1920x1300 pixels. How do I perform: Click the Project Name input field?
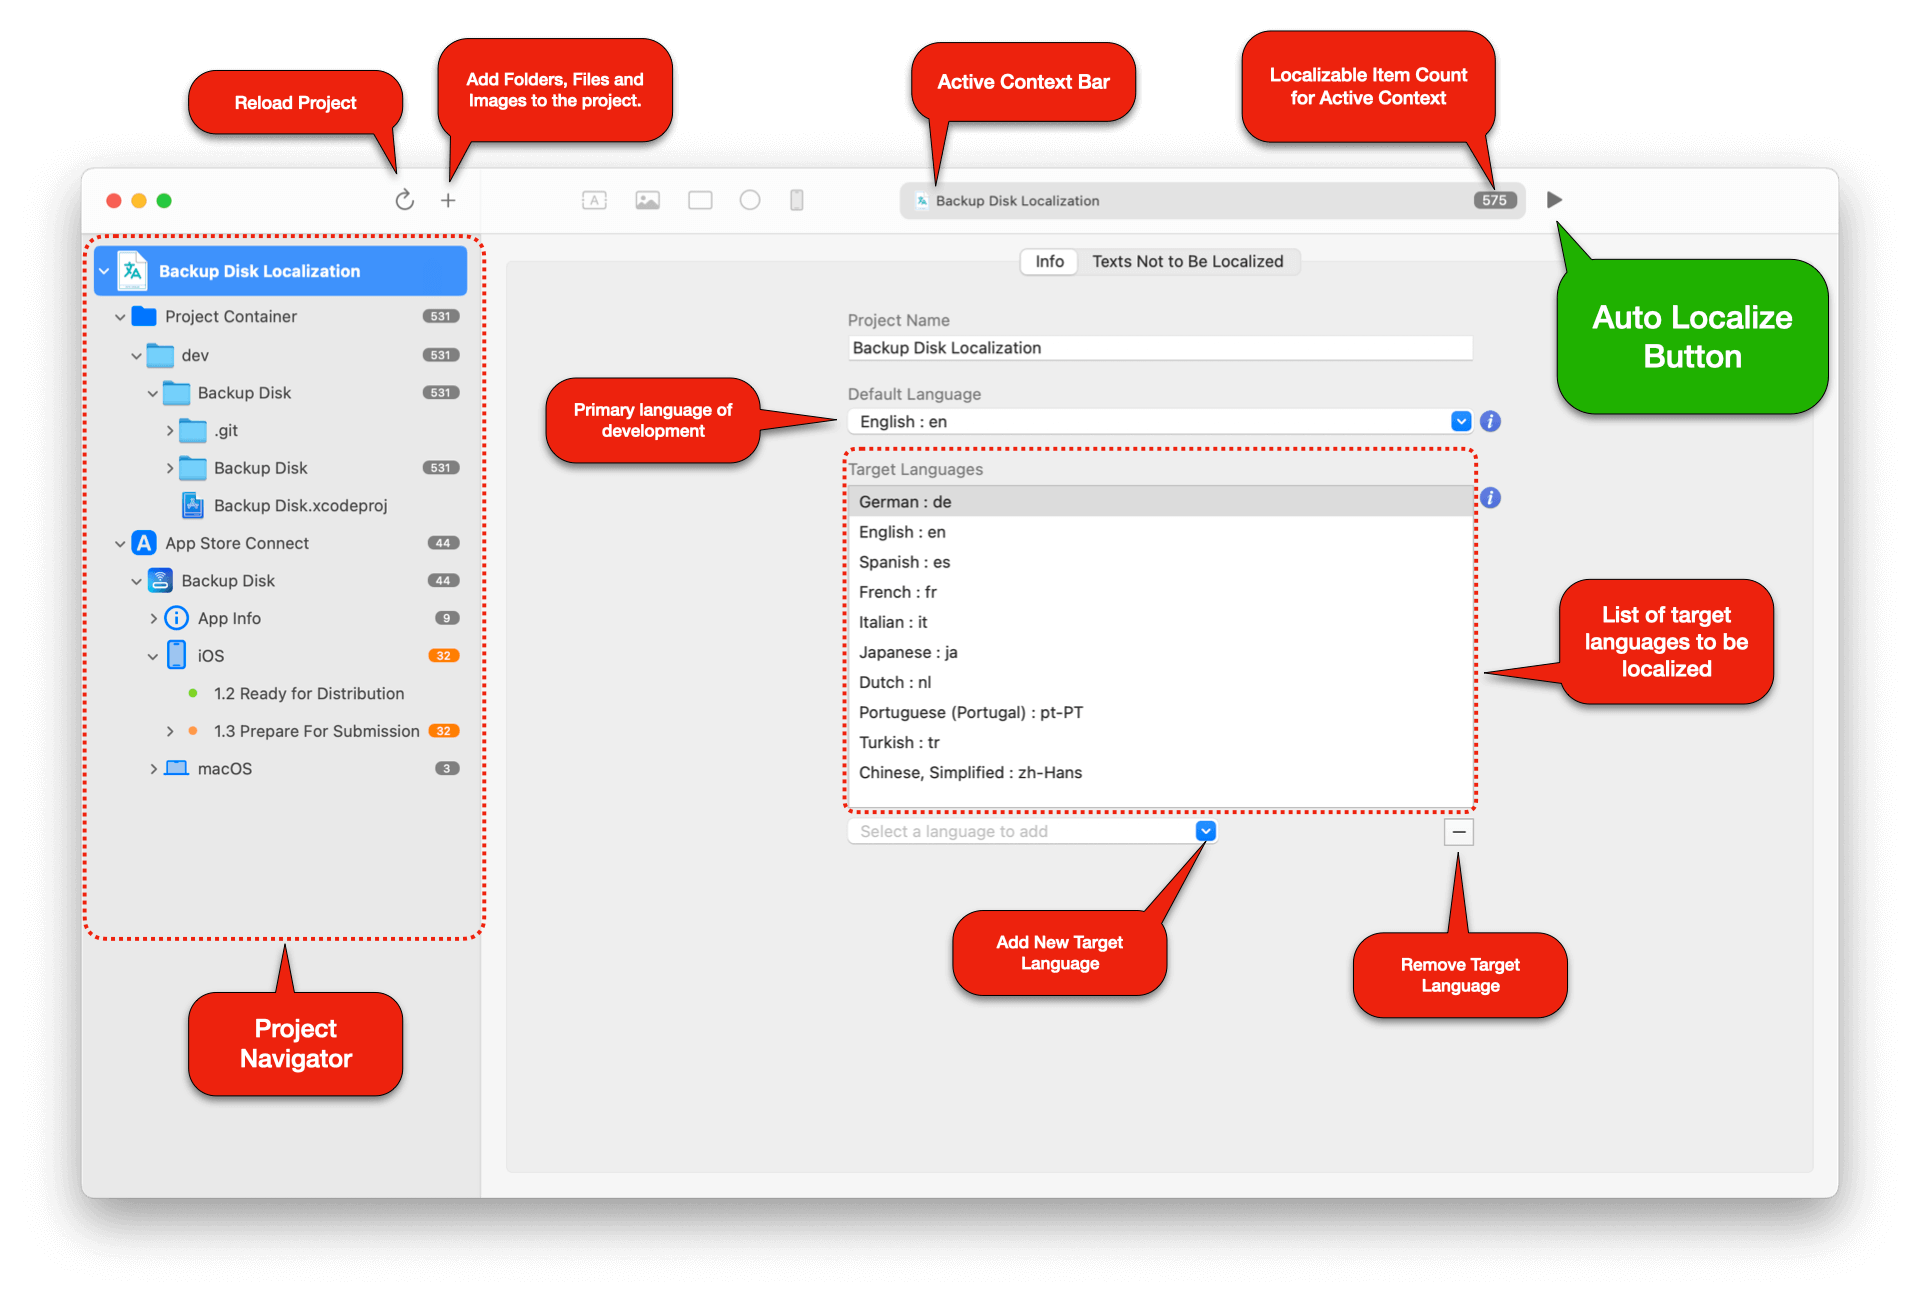pos(1160,347)
